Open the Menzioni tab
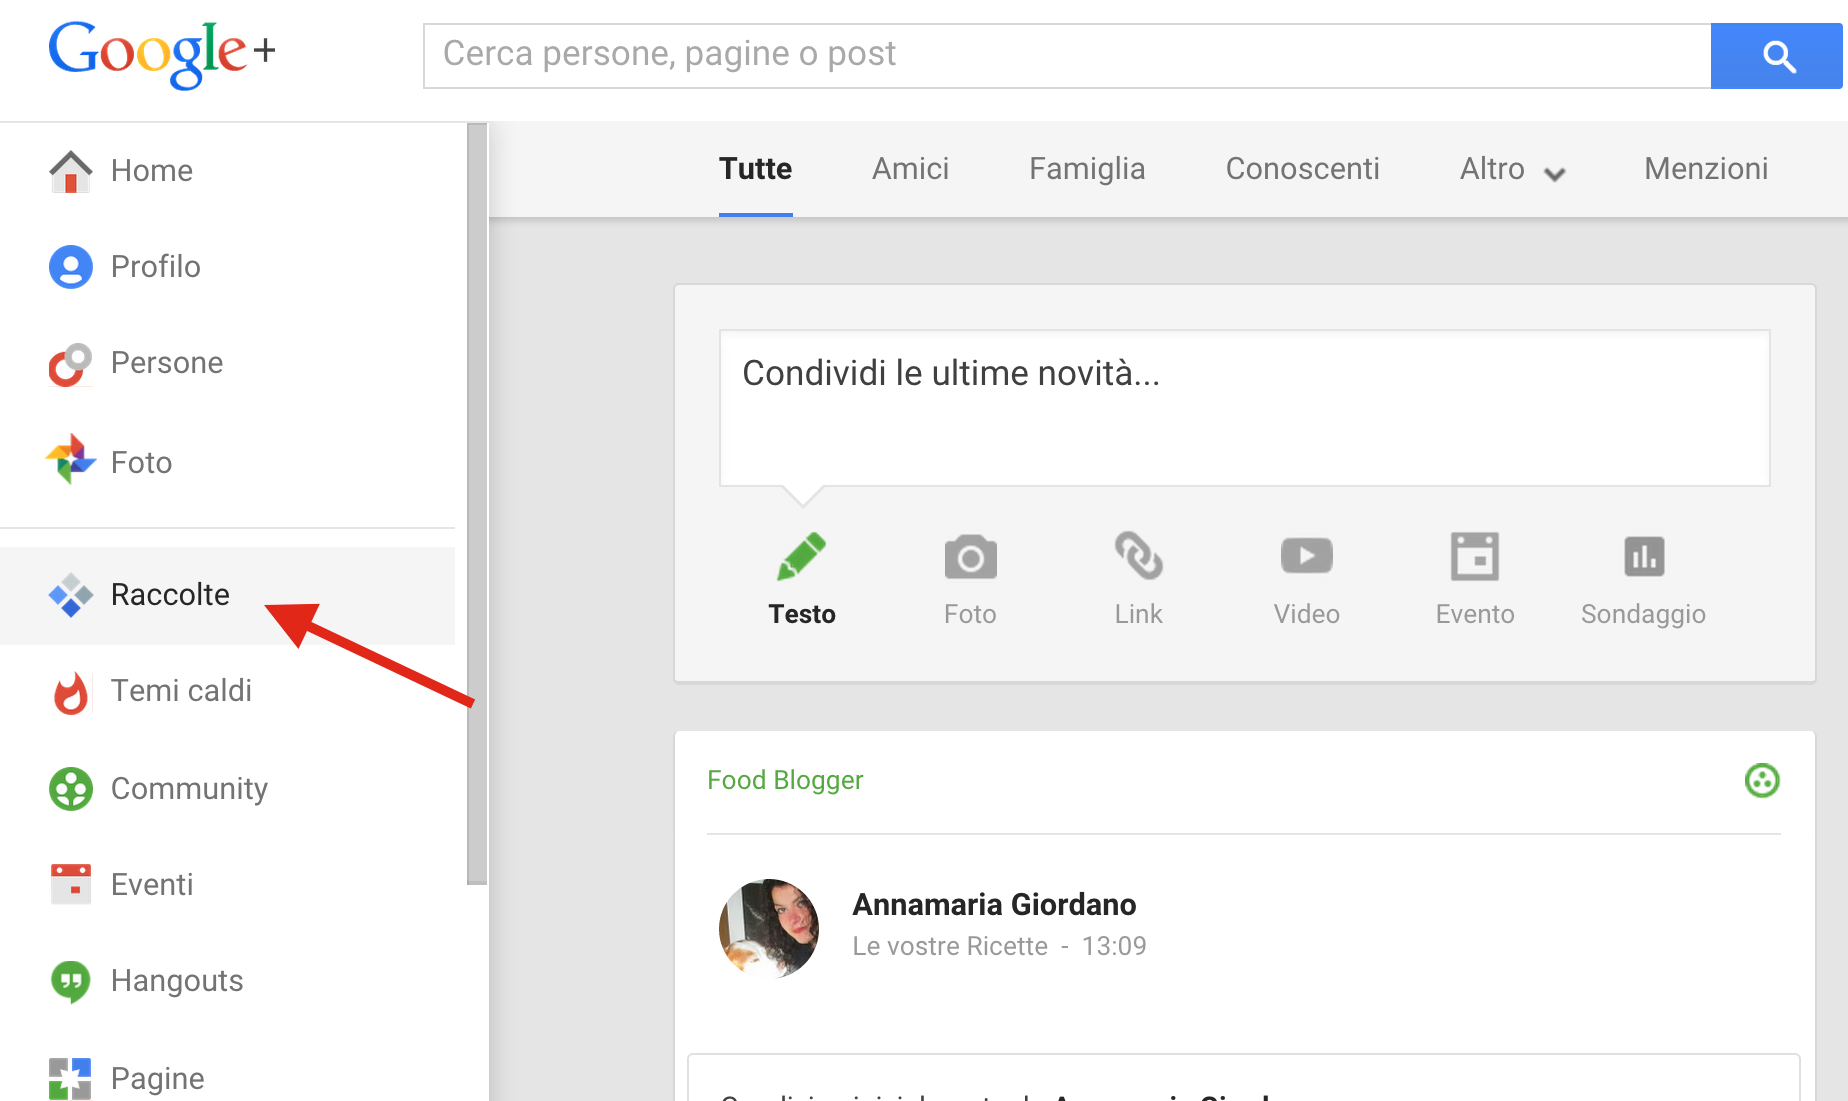 click(x=1705, y=169)
